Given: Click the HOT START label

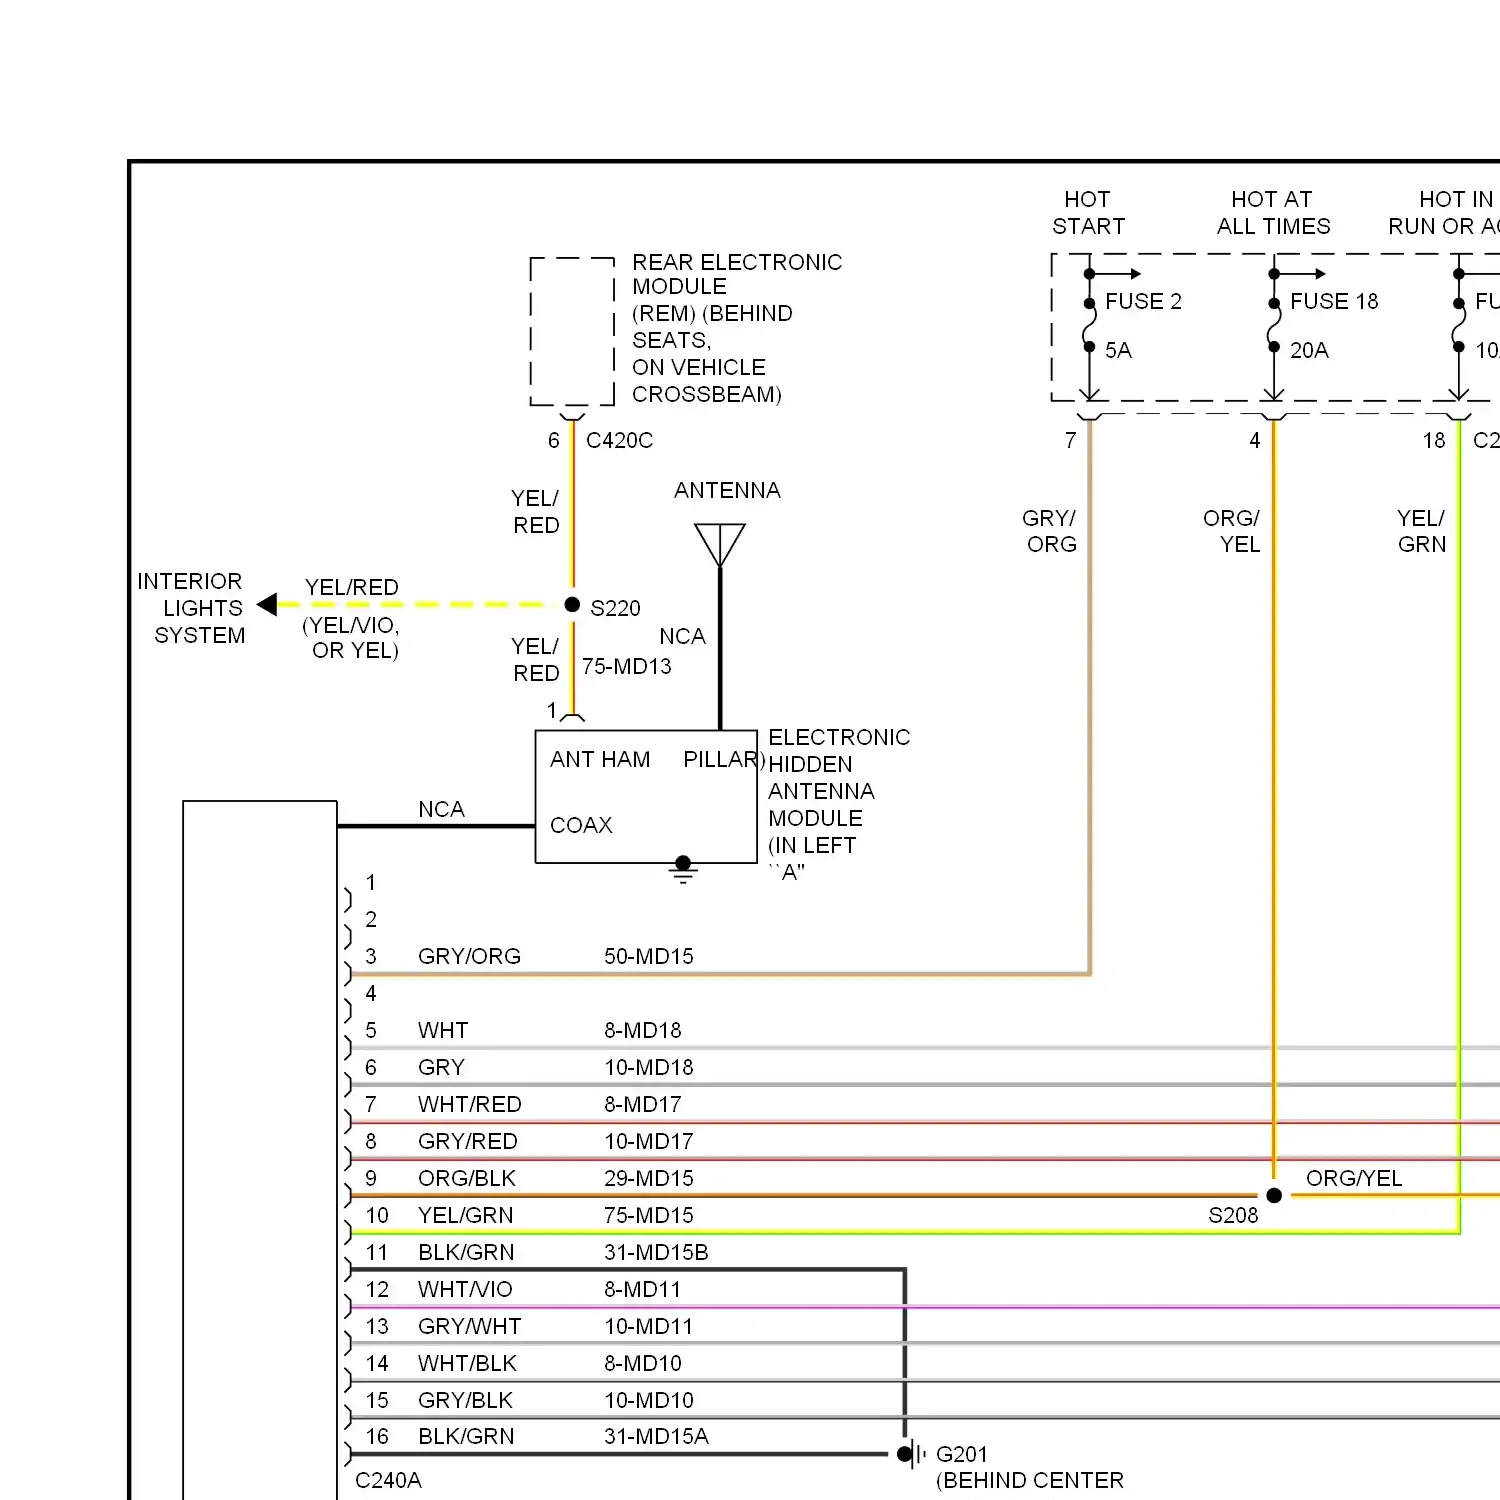Looking at the screenshot, I should coord(1088,213).
